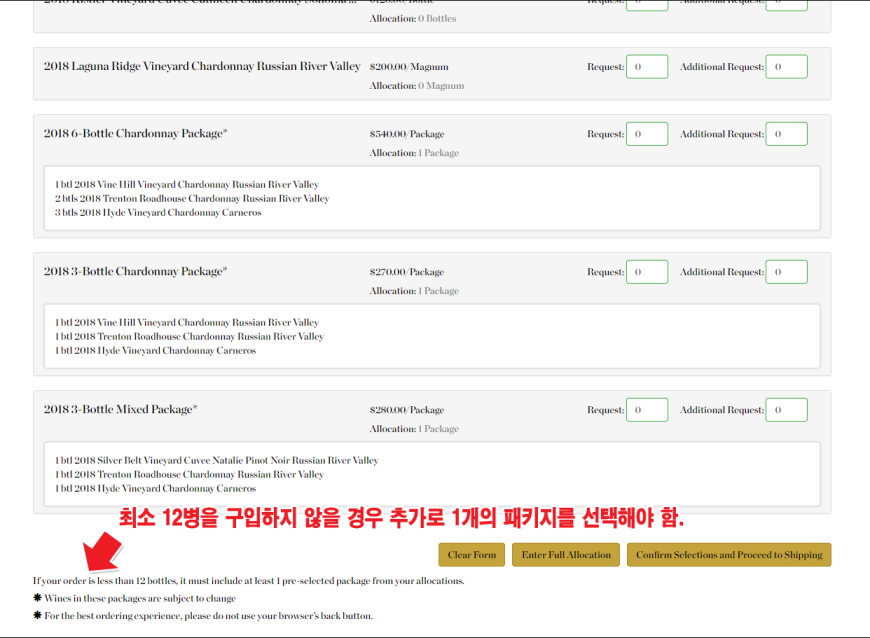Click Request field for Laguna Ridge Vineyard Chardonnay

click(647, 67)
